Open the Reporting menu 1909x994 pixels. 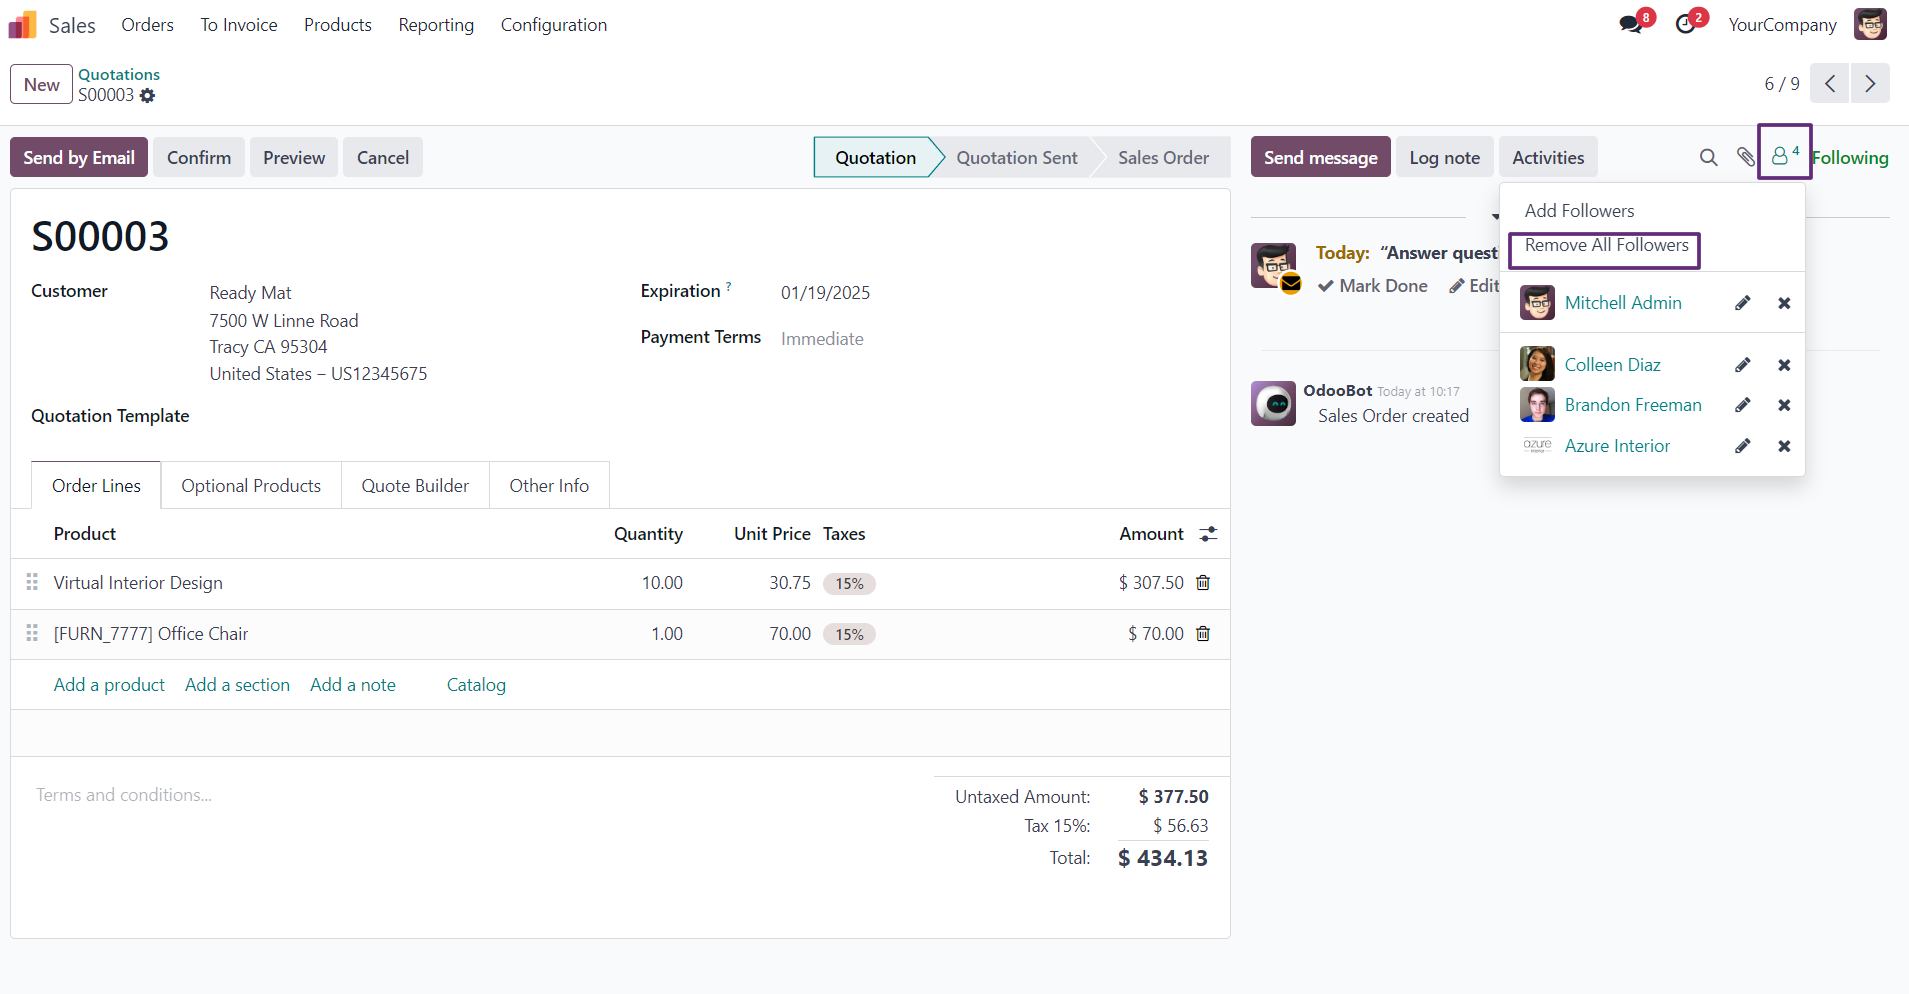tap(436, 25)
